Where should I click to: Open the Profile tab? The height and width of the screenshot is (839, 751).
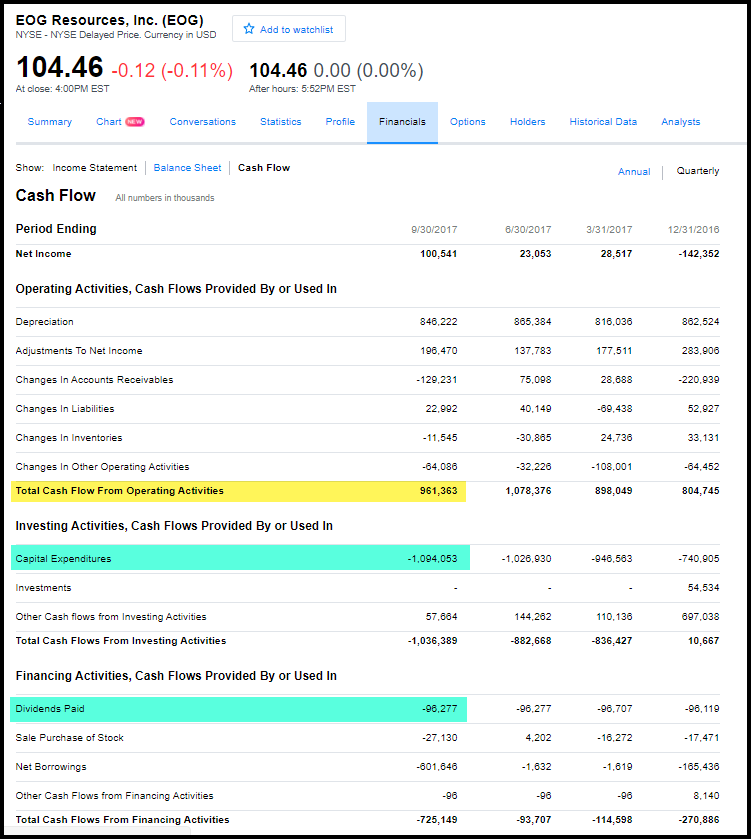(x=340, y=121)
